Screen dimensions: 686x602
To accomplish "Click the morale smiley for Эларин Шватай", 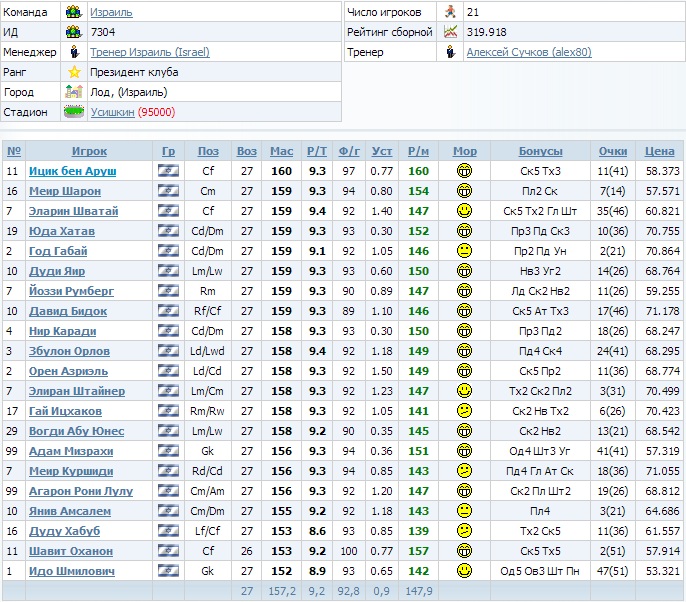I will coord(464,210).
